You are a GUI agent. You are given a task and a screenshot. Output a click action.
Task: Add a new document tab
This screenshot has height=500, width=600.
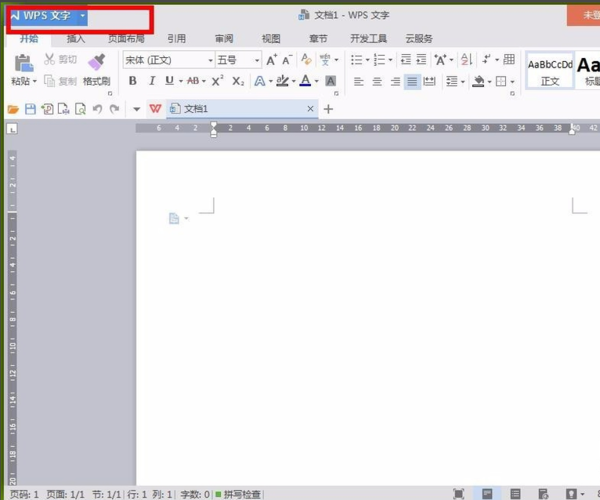click(328, 109)
